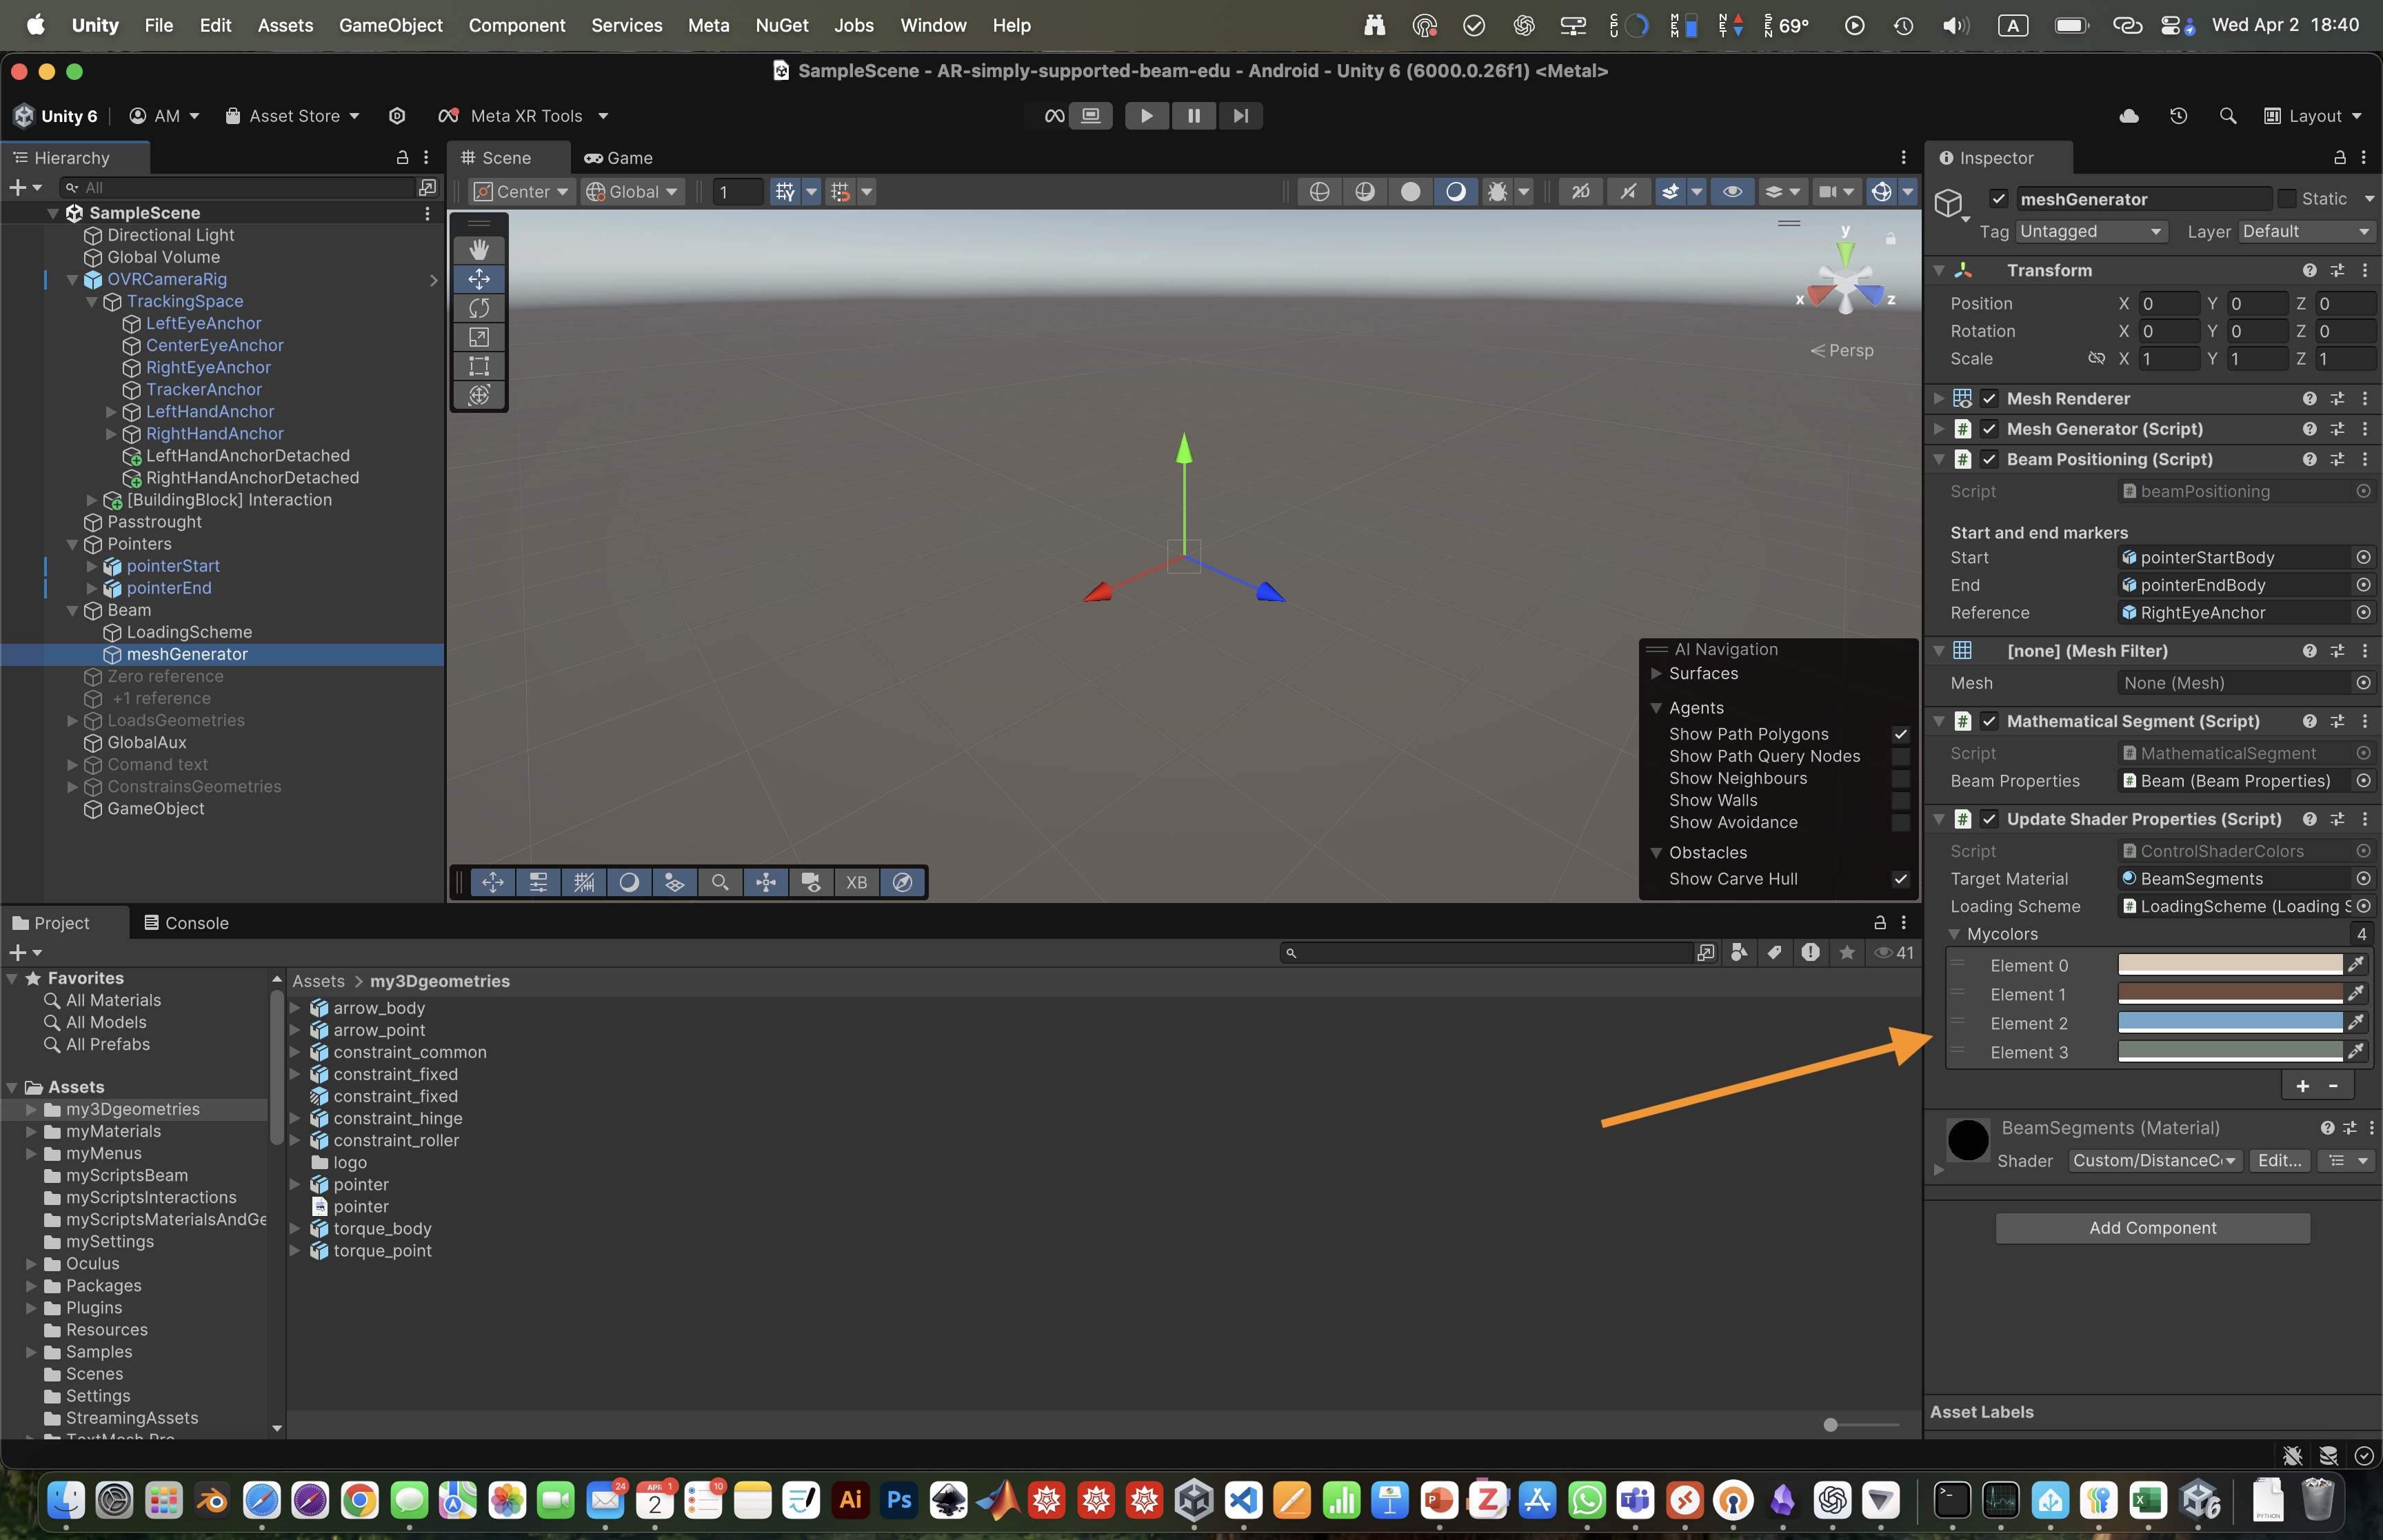Click the Add Component button

pyautogui.click(x=2152, y=1228)
